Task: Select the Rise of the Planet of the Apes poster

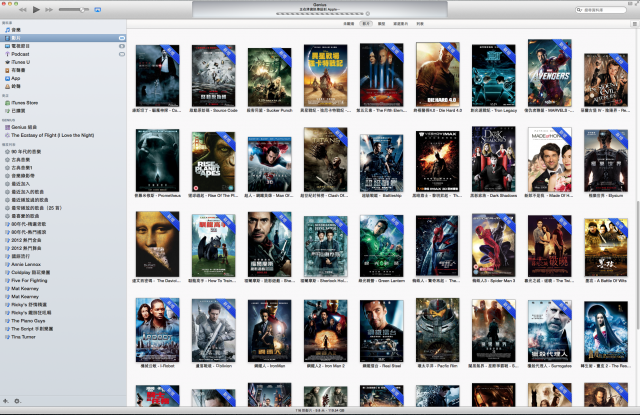Action: 213,162
